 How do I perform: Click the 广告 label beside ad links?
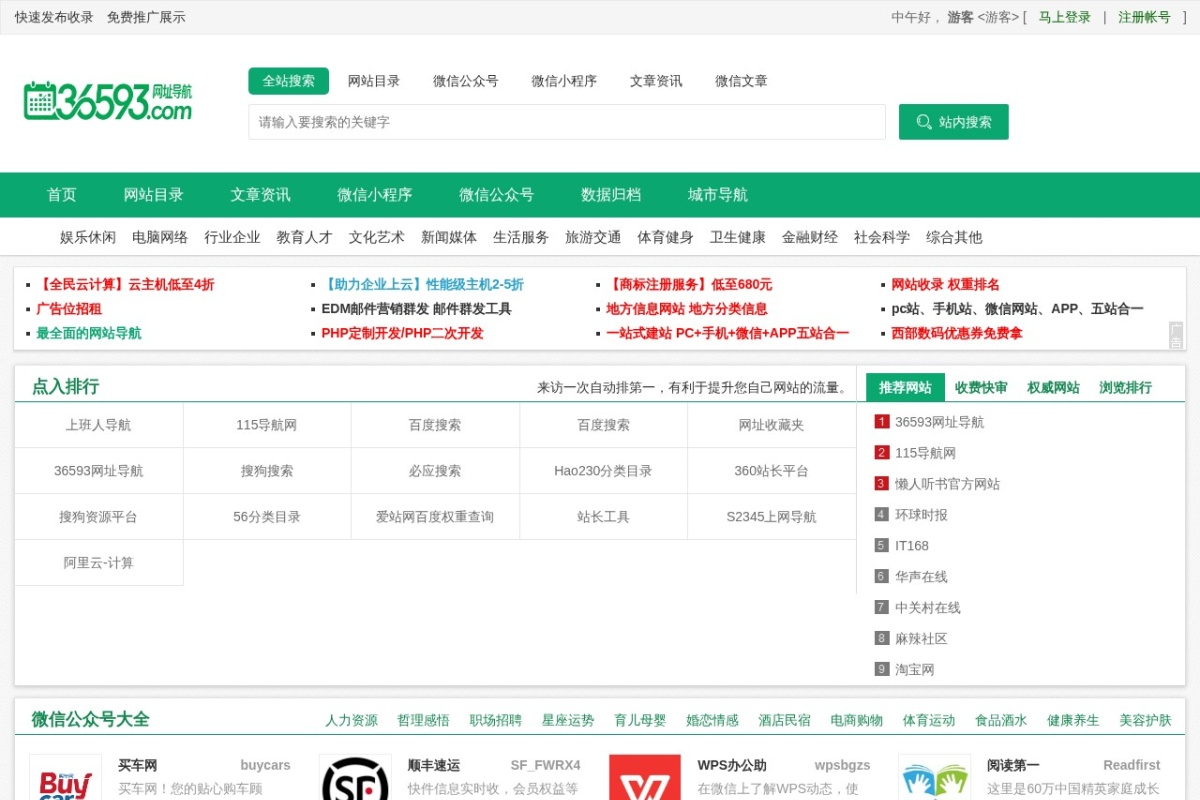point(1176,335)
